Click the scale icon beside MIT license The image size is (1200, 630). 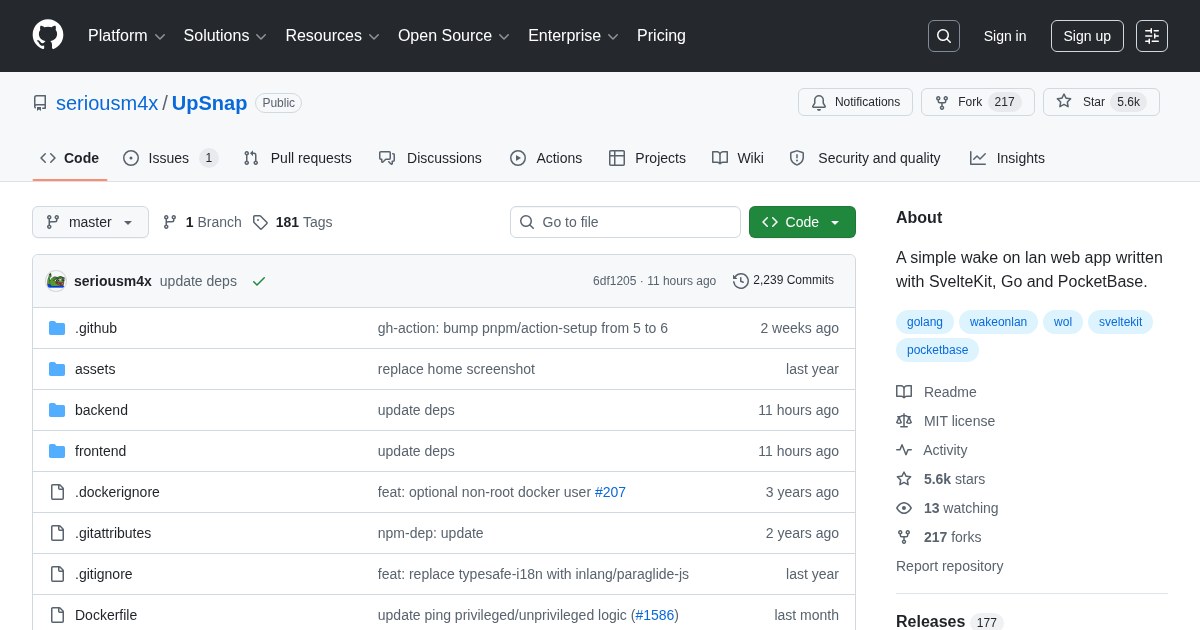click(904, 421)
